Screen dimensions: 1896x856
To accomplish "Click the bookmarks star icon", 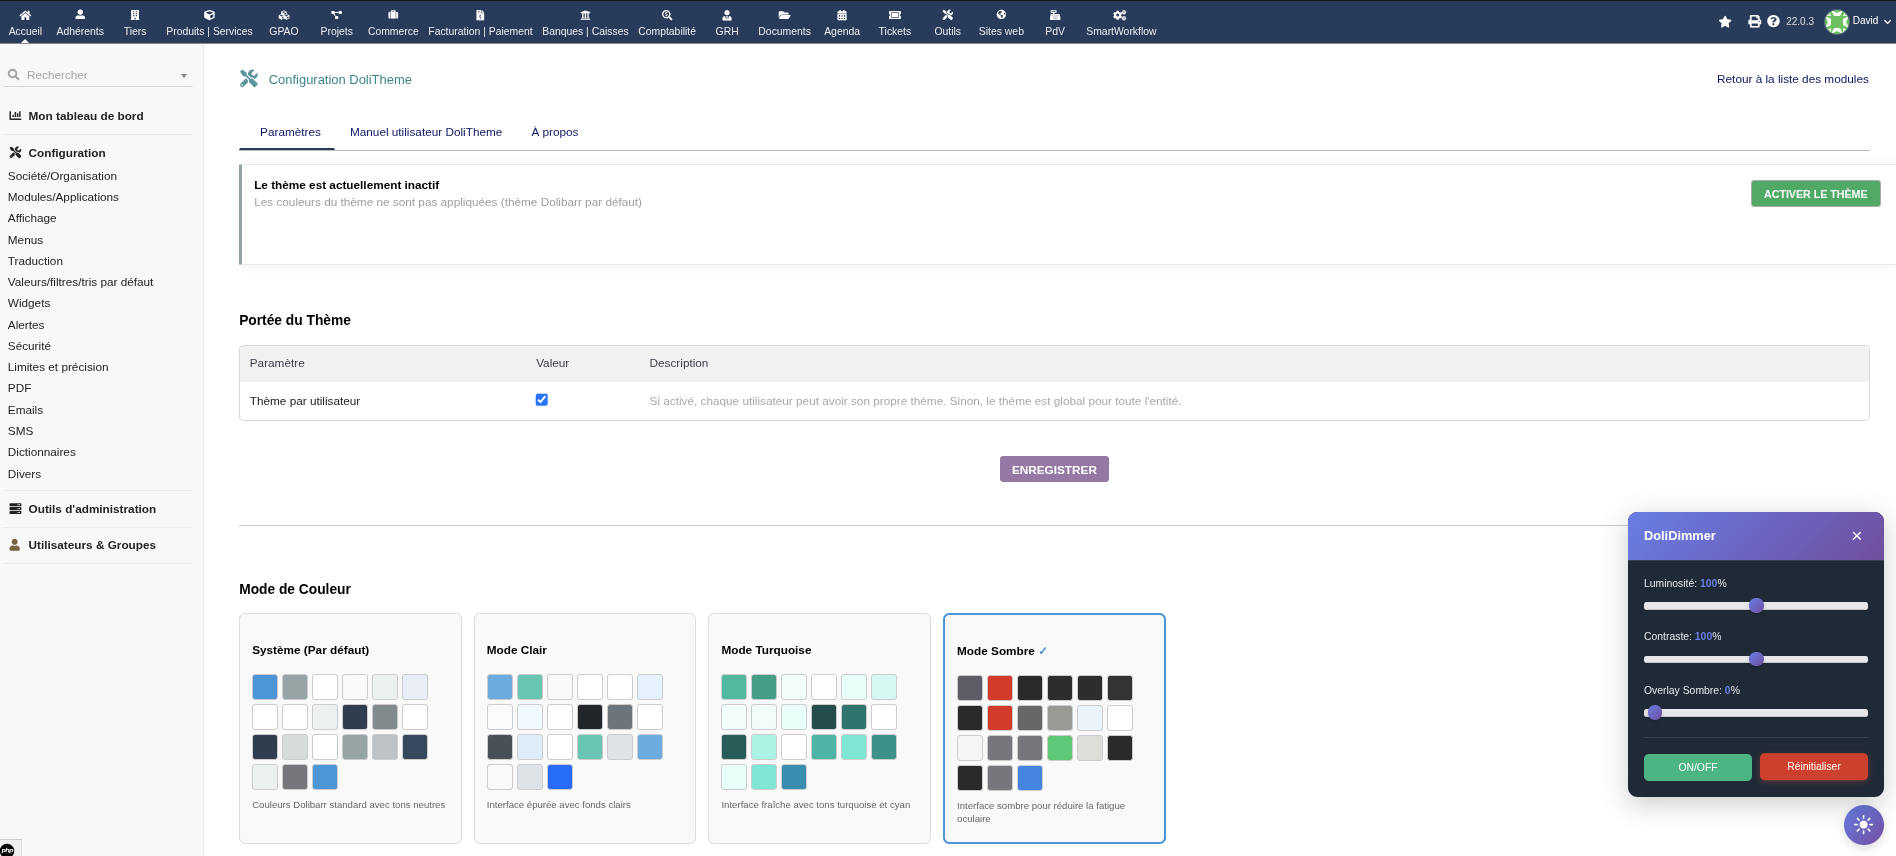I will pyautogui.click(x=1725, y=22).
